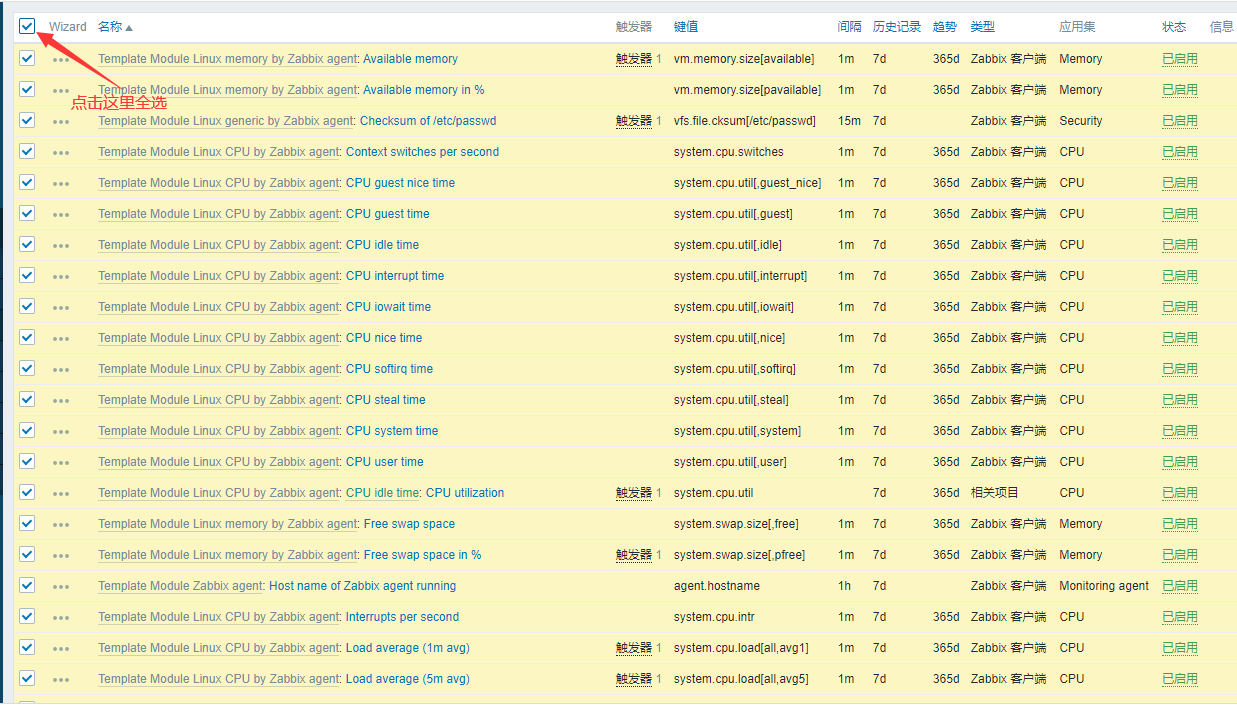This screenshot has width=1237, height=708.
Task: Toggle checkbox for CPU utilization row
Action: click(27, 492)
